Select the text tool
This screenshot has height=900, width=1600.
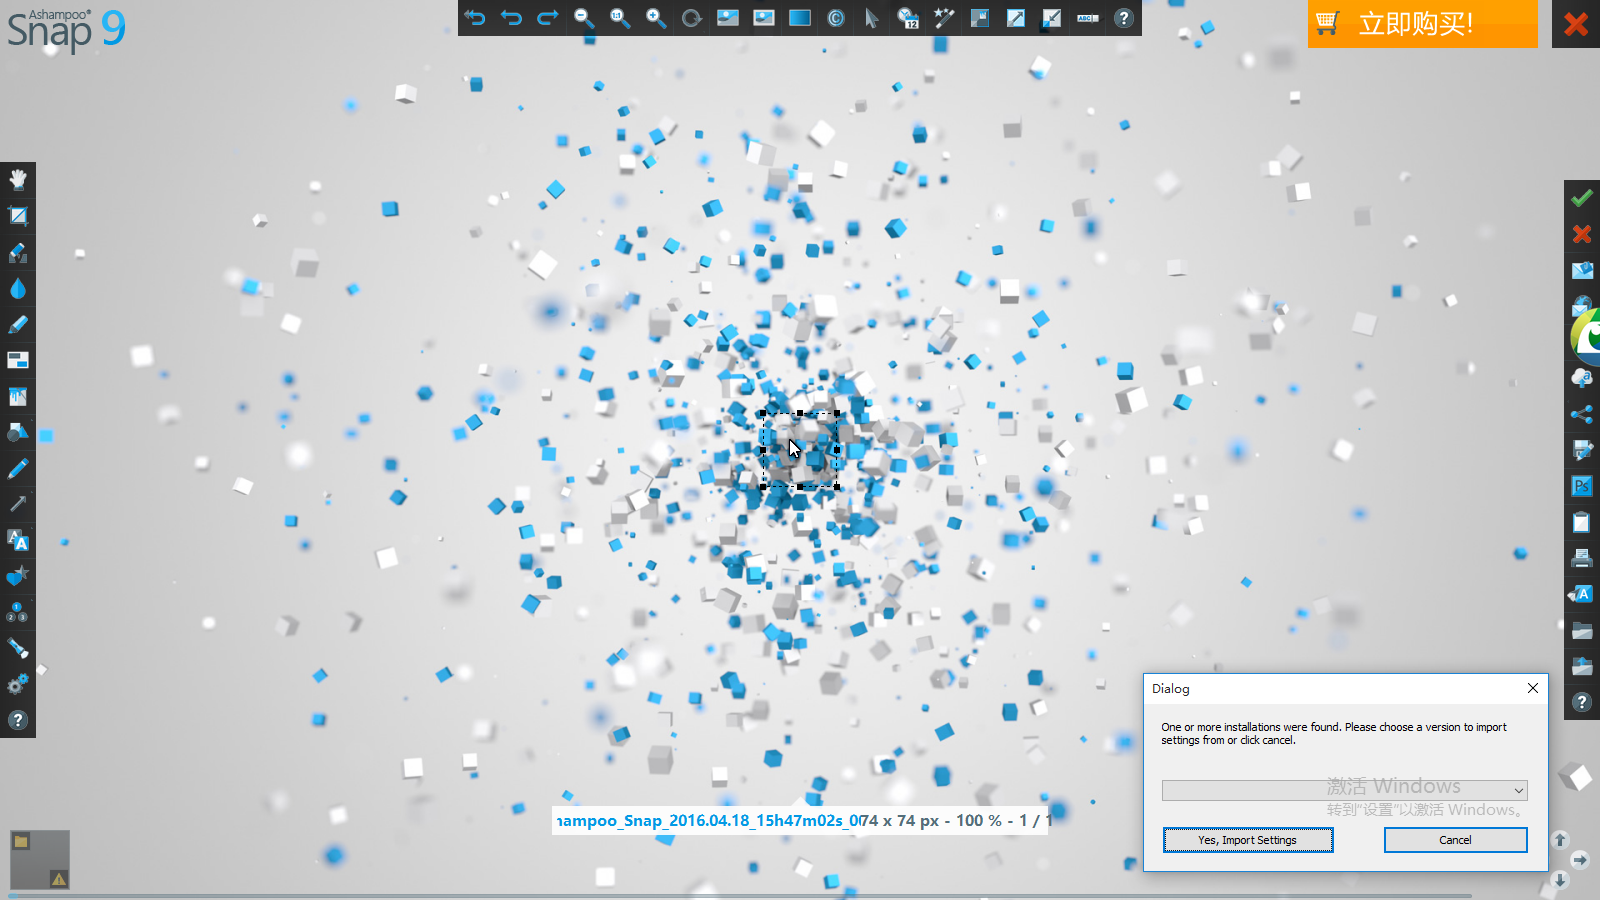(18, 540)
